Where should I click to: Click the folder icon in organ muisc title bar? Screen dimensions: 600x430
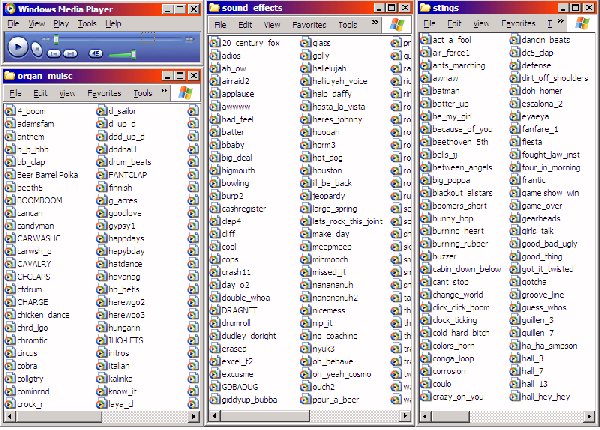pyautogui.click(x=10, y=76)
